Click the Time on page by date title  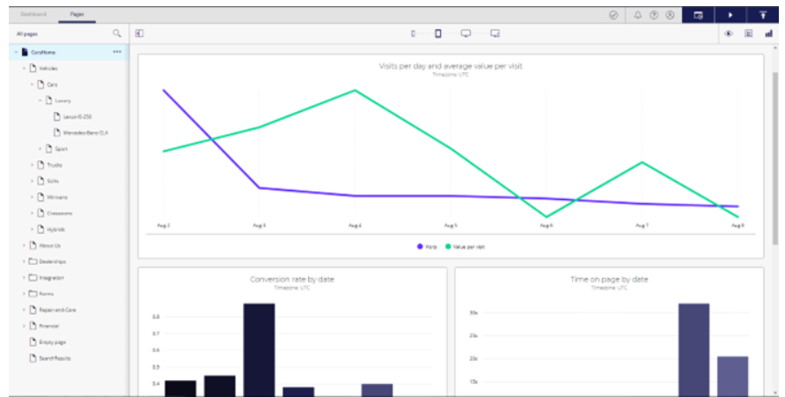(609, 279)
